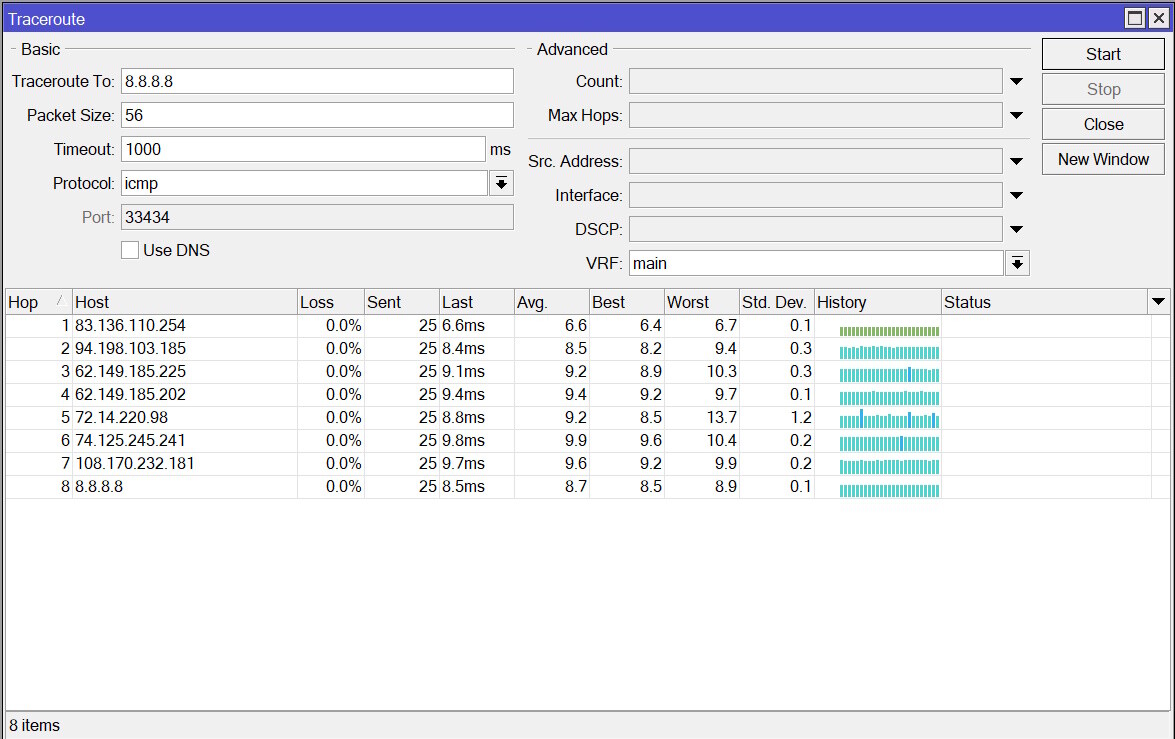Open the Src. Address dropdown arrow
The height and width of the screenshot is (739, 1175).
point(1016,160)
